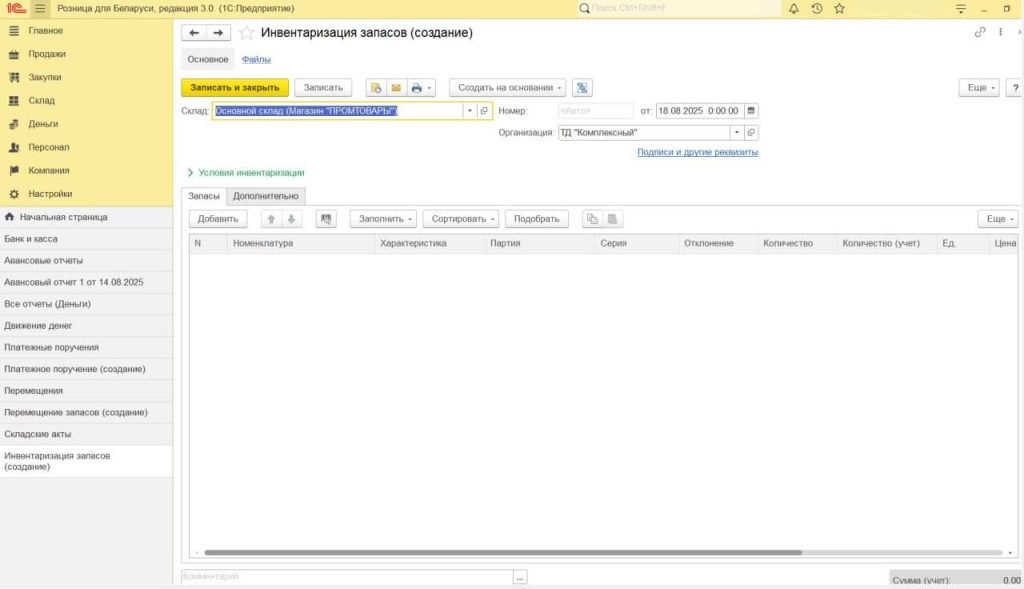Click the print icon in toolbar
Viewport: 1024px width, 589px height.
(x=418, y=88)
